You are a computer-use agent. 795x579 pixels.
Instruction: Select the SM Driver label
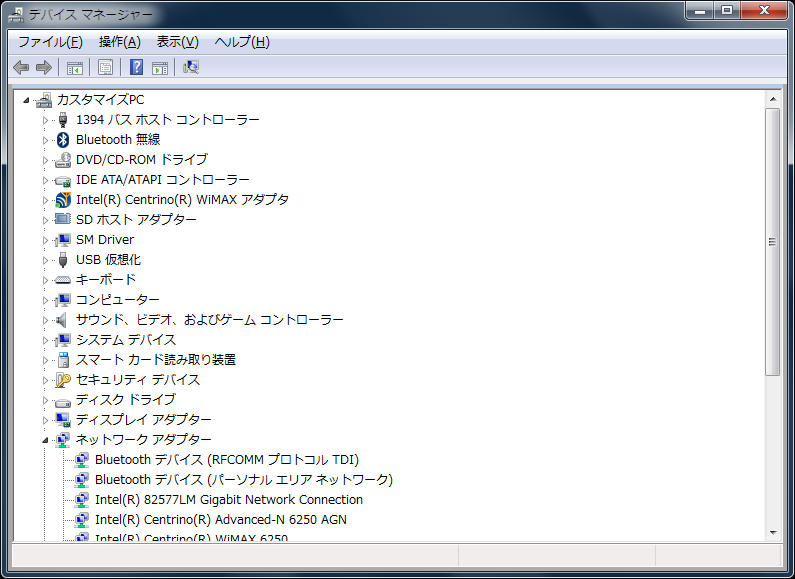[105, 240]
